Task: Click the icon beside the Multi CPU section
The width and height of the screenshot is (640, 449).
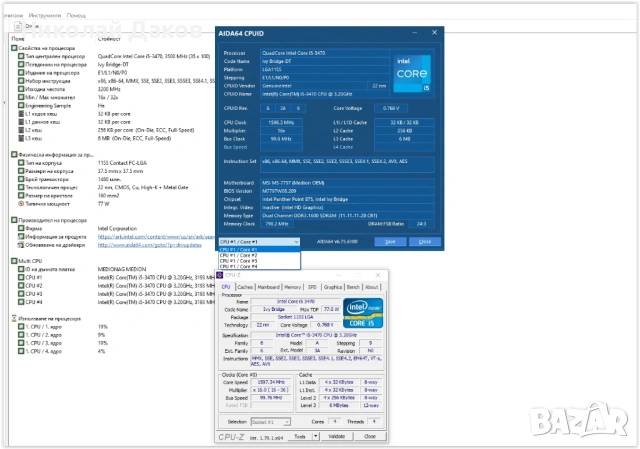Action: [14, 260]
